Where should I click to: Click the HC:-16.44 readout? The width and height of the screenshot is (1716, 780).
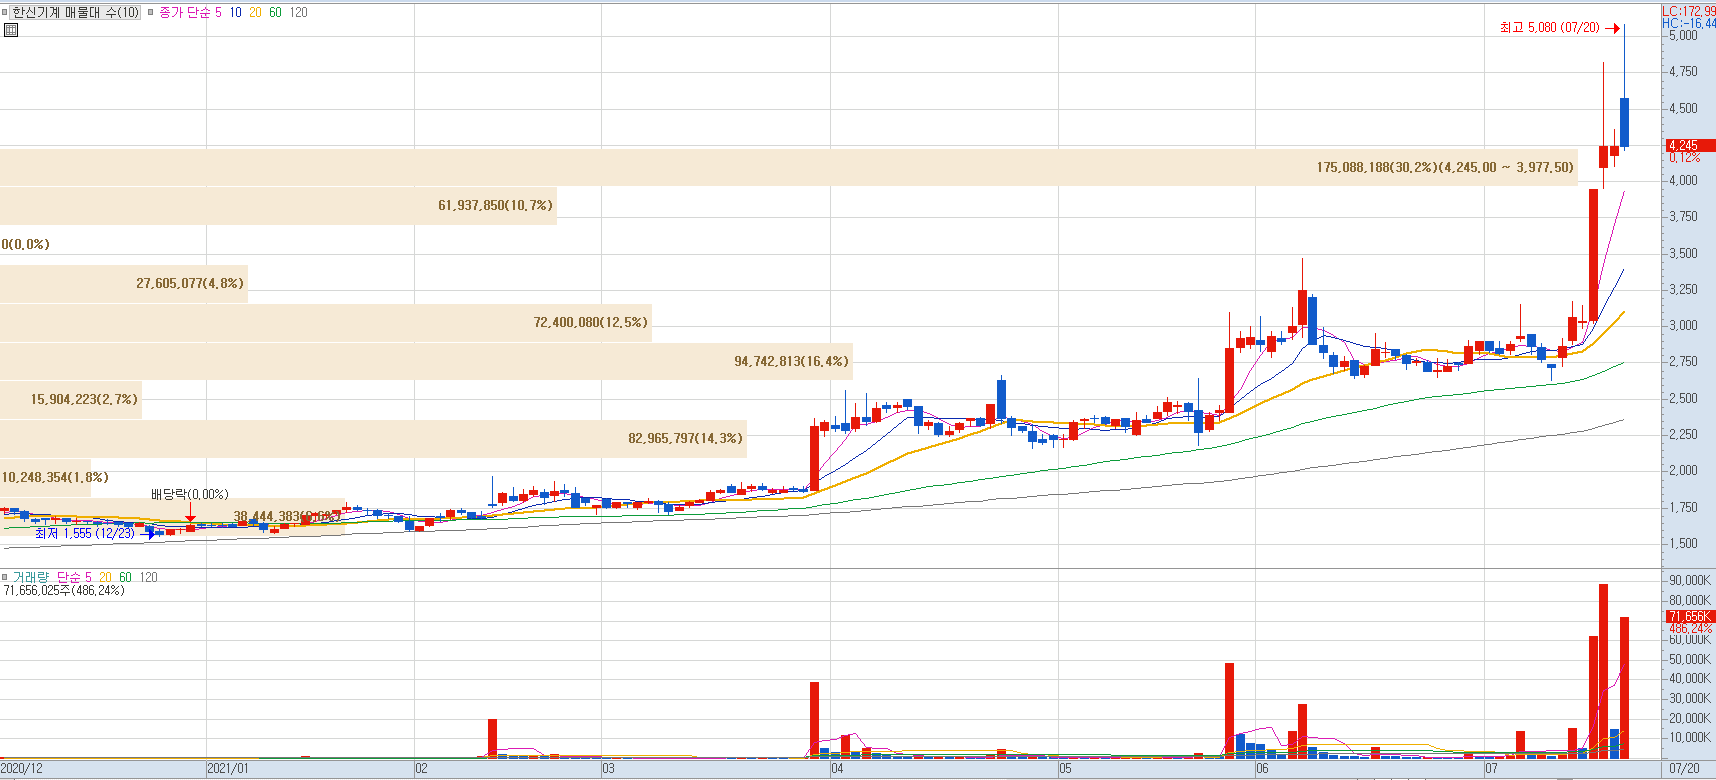click(x=1689, y=23)
